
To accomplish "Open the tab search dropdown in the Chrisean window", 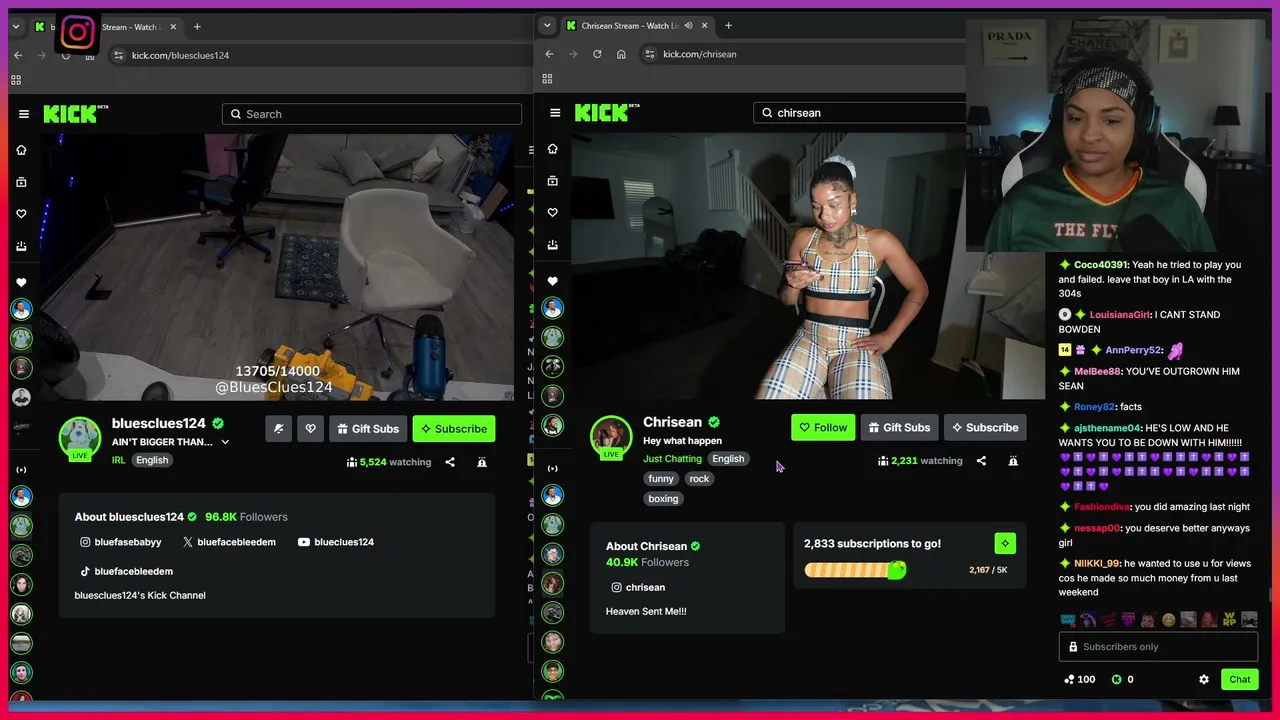I will pyautogui.click(x=546, y=26).
